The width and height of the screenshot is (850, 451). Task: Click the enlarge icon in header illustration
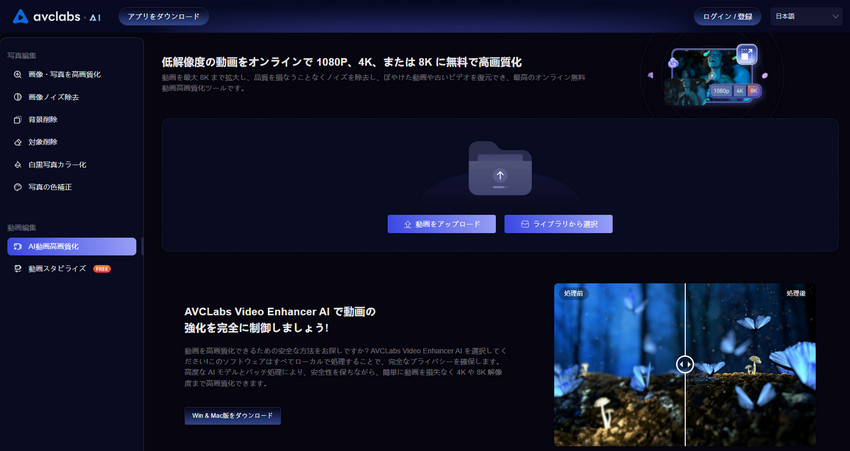click(747, 54)
